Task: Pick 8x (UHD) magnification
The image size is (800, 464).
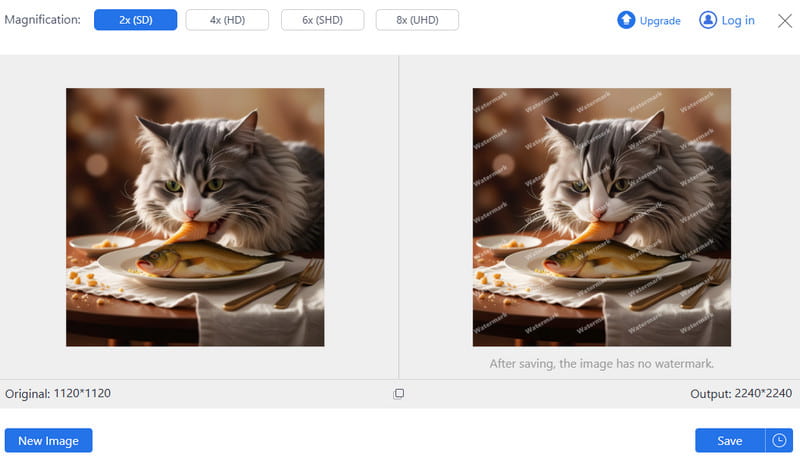Action: point(417,20)
